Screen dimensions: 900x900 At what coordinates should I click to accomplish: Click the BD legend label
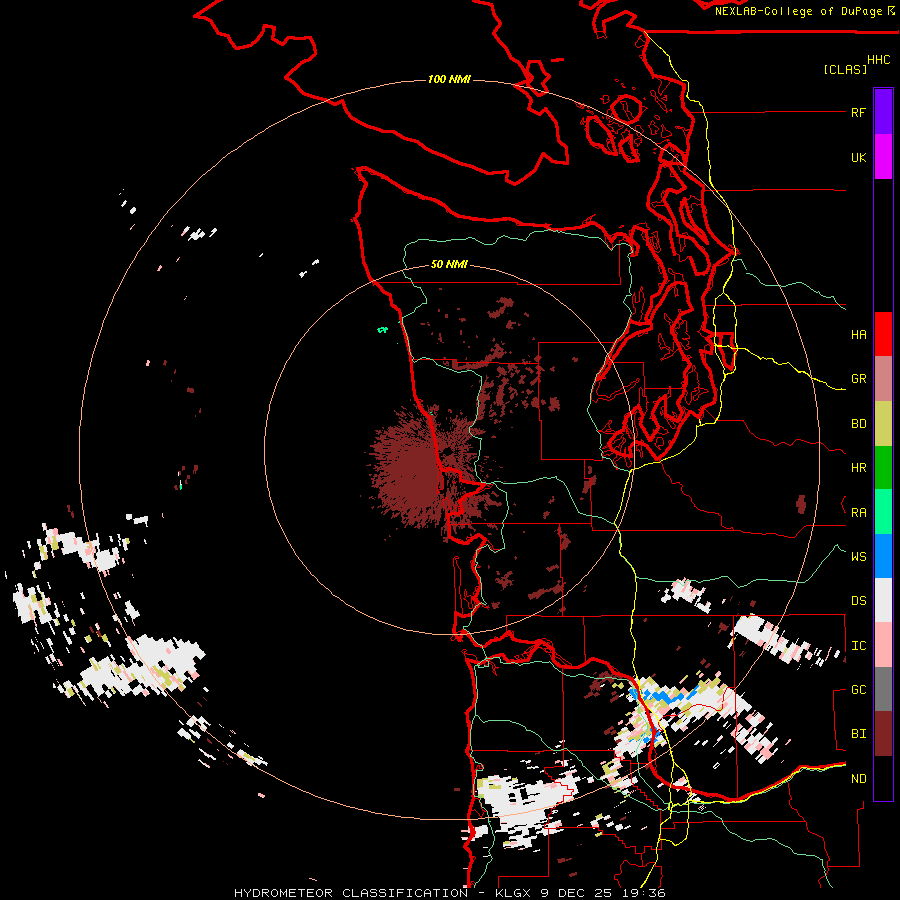coord(858,424)
